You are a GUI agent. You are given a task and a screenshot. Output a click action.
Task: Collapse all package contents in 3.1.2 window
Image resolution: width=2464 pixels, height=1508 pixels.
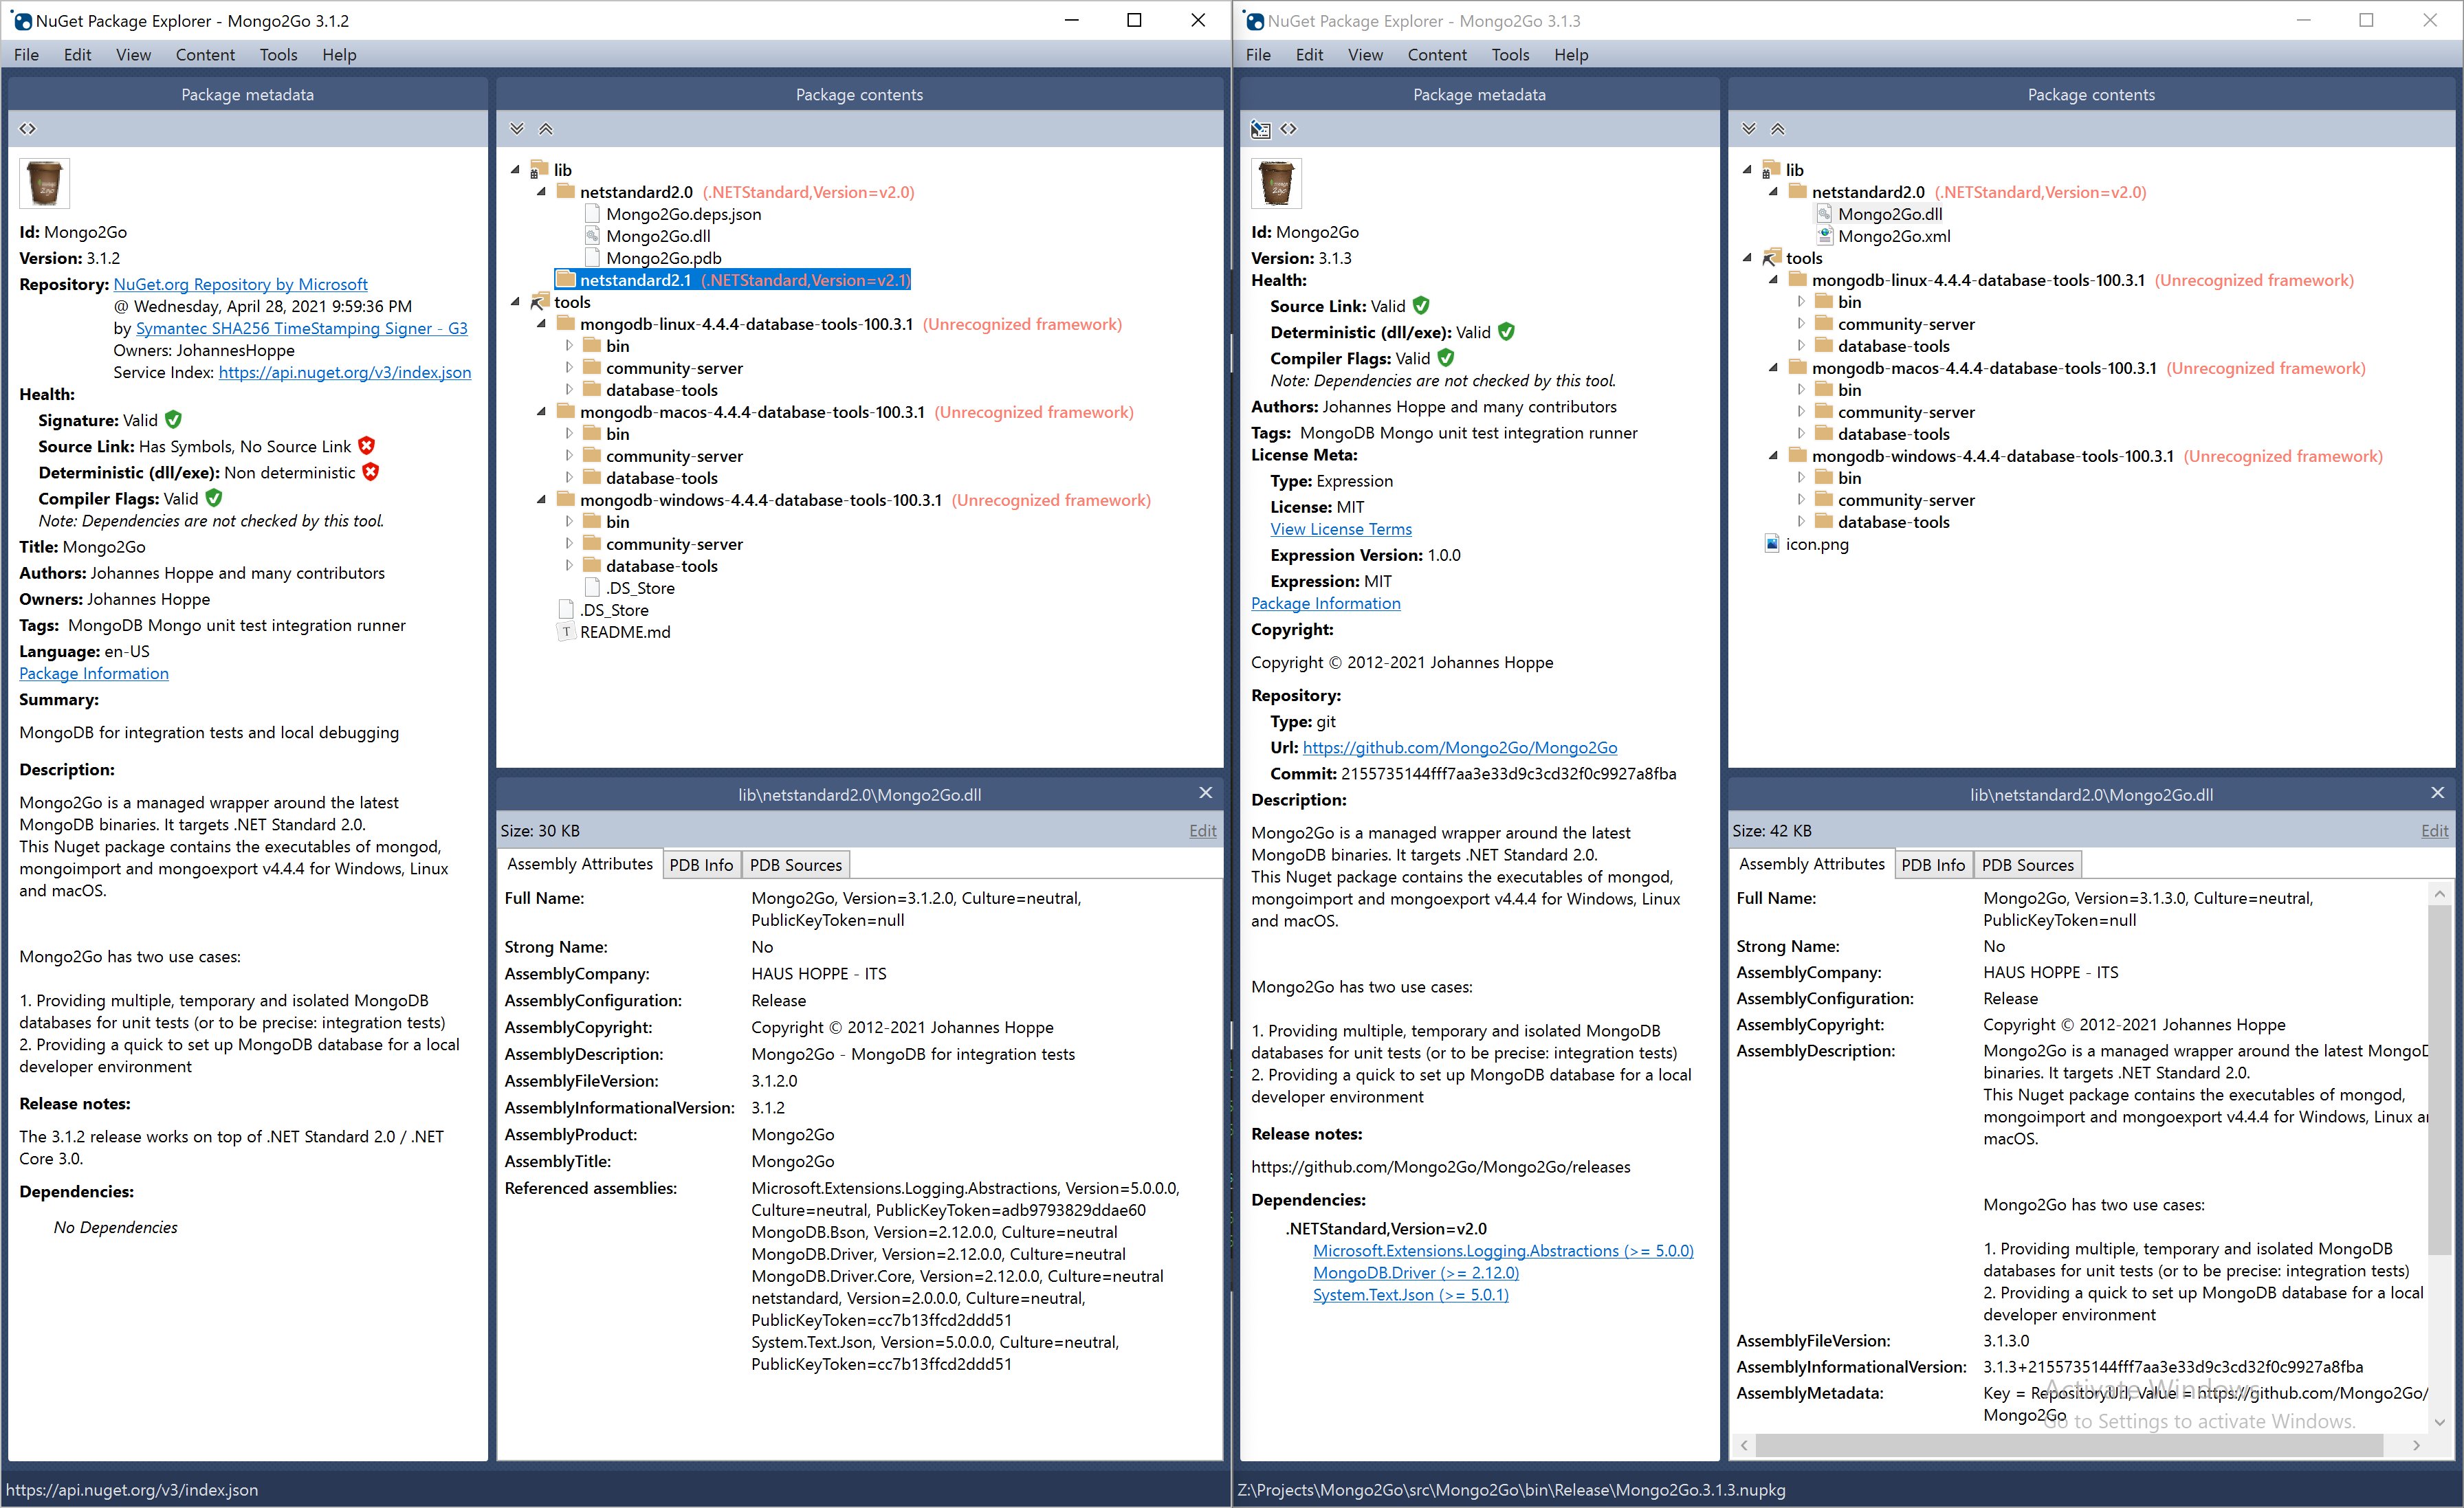click(546, 129)
